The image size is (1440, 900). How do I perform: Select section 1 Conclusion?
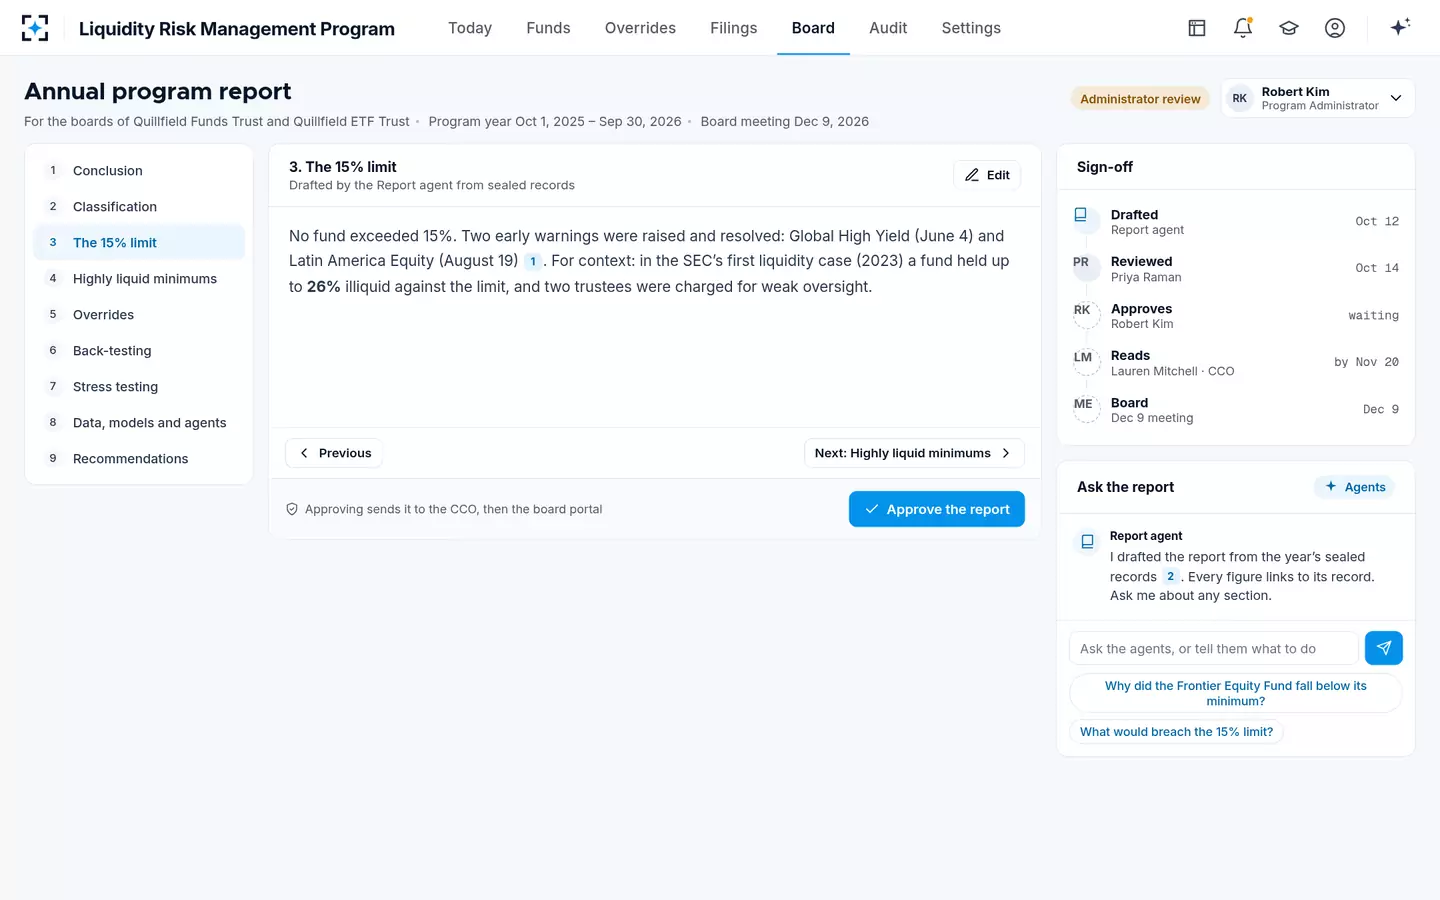pos(139,171)
